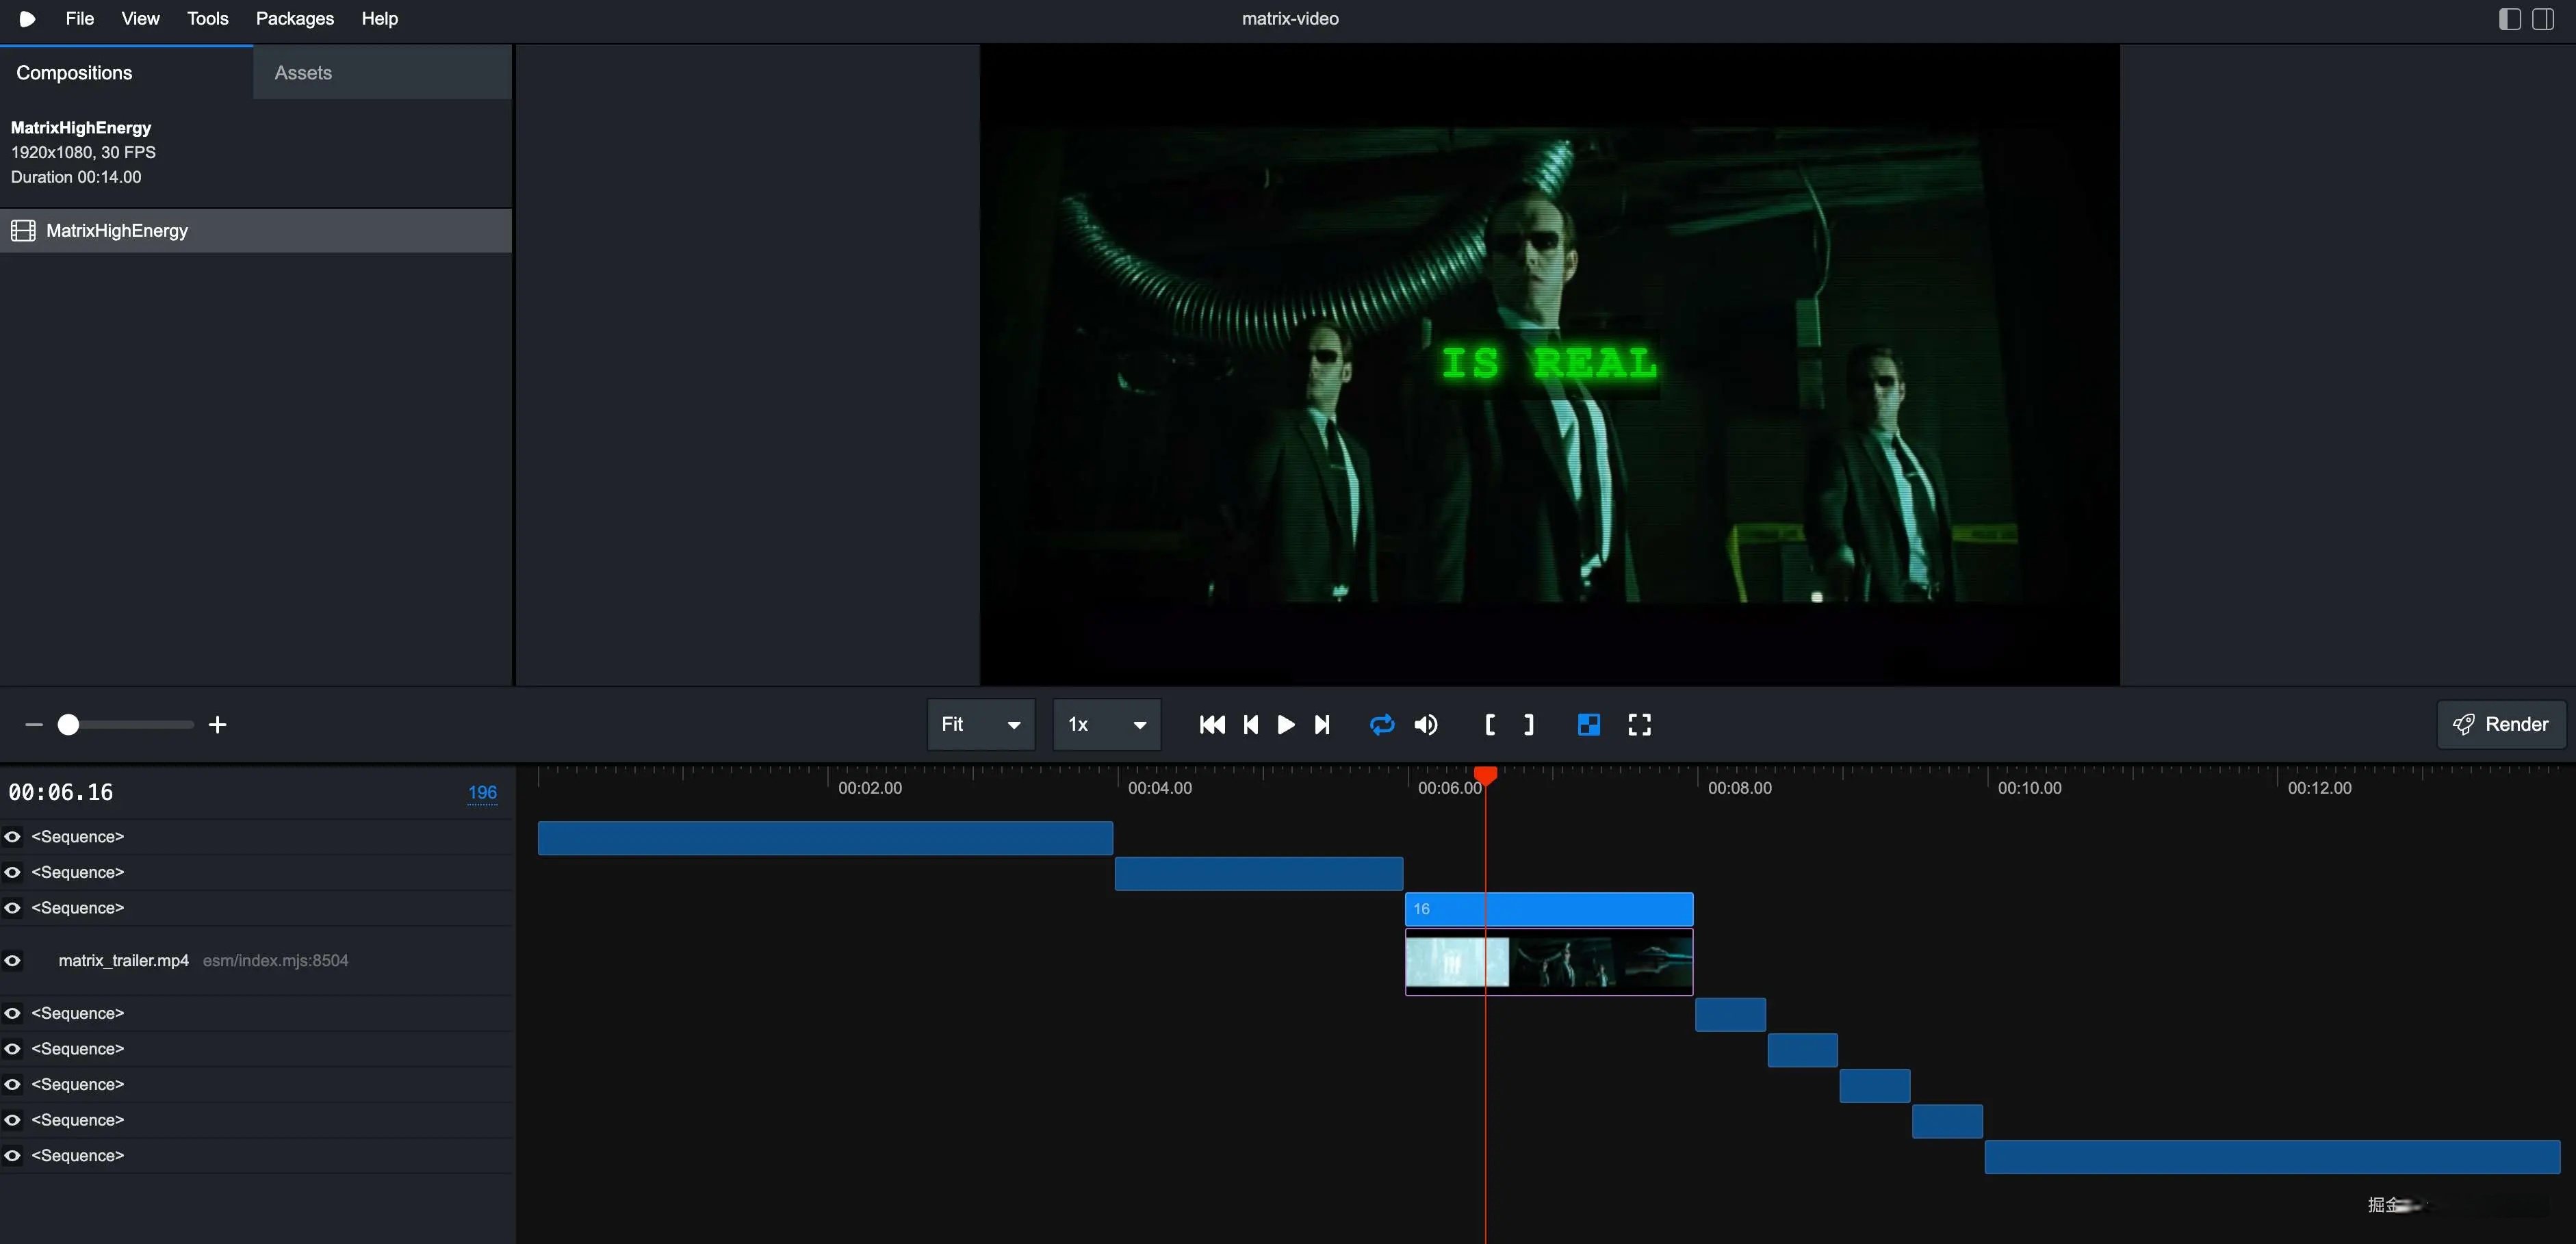This screenshot has width=2576, height=1244.
Task: Set in-point marker bracket
Action: click(x=1490, y=725)
